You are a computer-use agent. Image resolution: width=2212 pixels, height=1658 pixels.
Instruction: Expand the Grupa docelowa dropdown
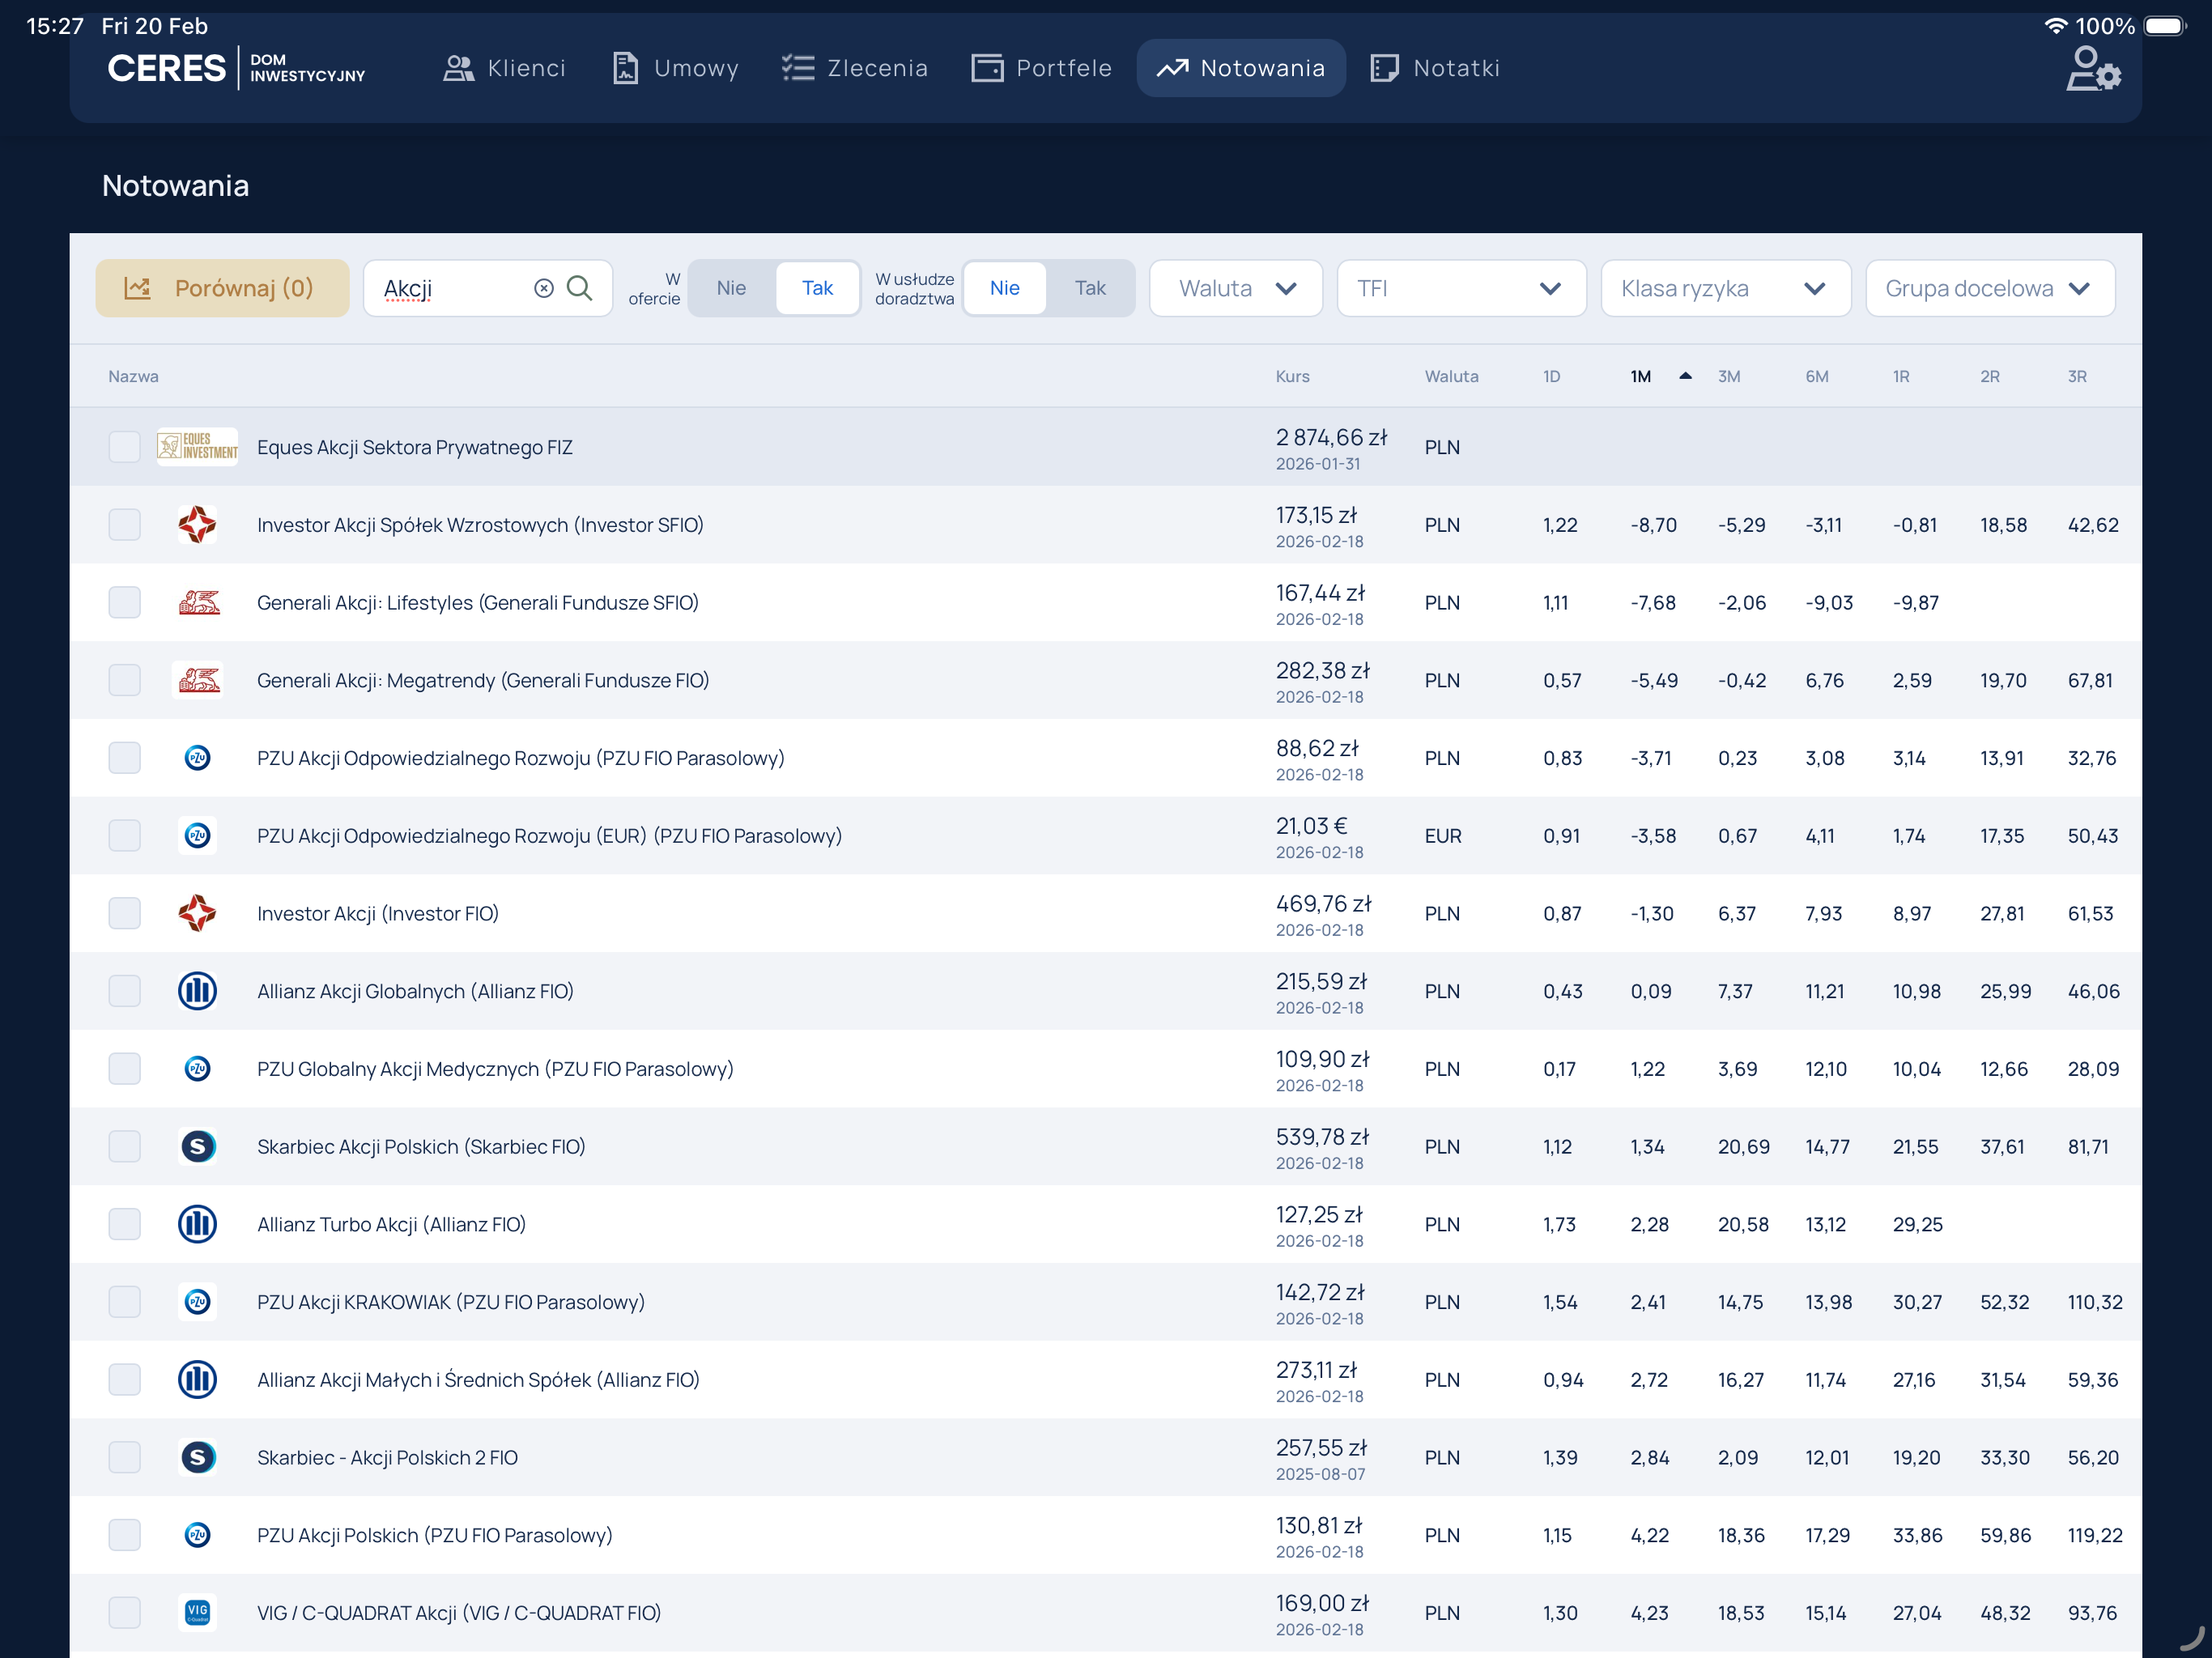pyautogui.click(x=1990, y=288)
